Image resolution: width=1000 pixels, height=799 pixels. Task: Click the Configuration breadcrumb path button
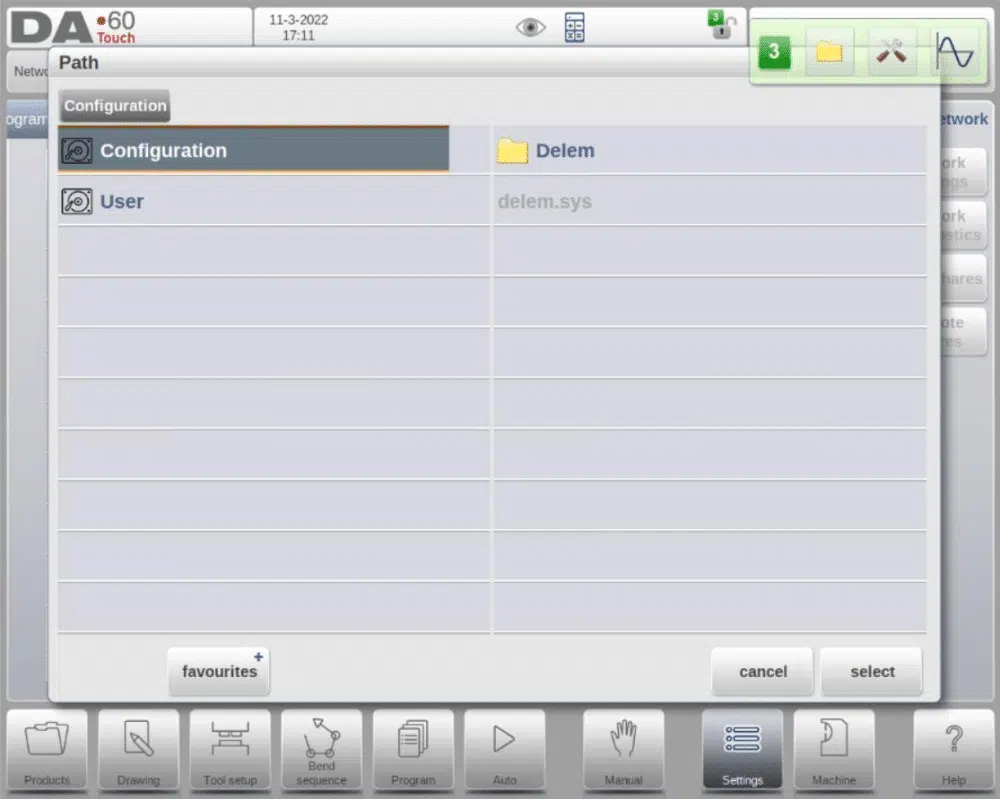tap(115, 106)
